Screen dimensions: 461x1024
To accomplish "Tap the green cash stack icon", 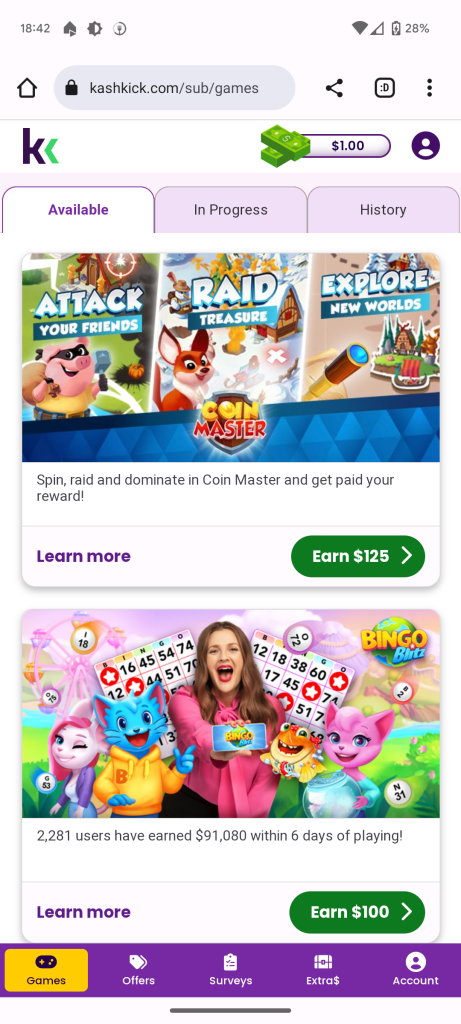I will coord(285,146).
